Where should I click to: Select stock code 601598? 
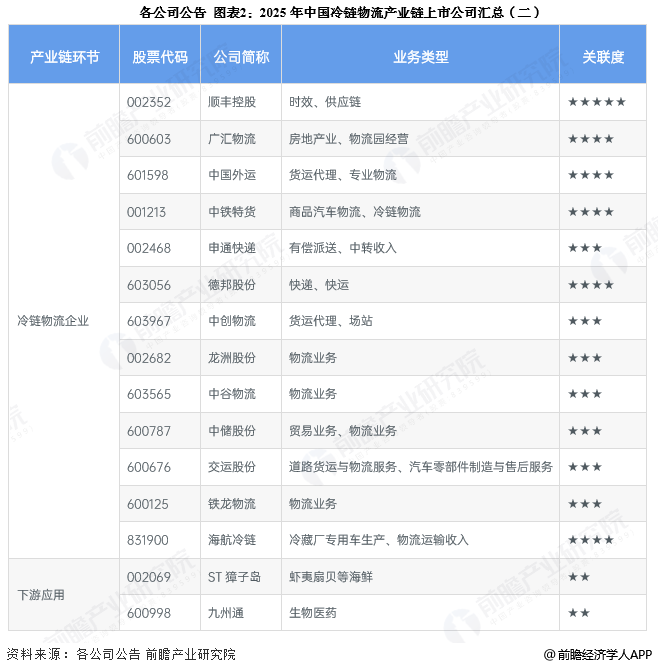pos(147,175)
